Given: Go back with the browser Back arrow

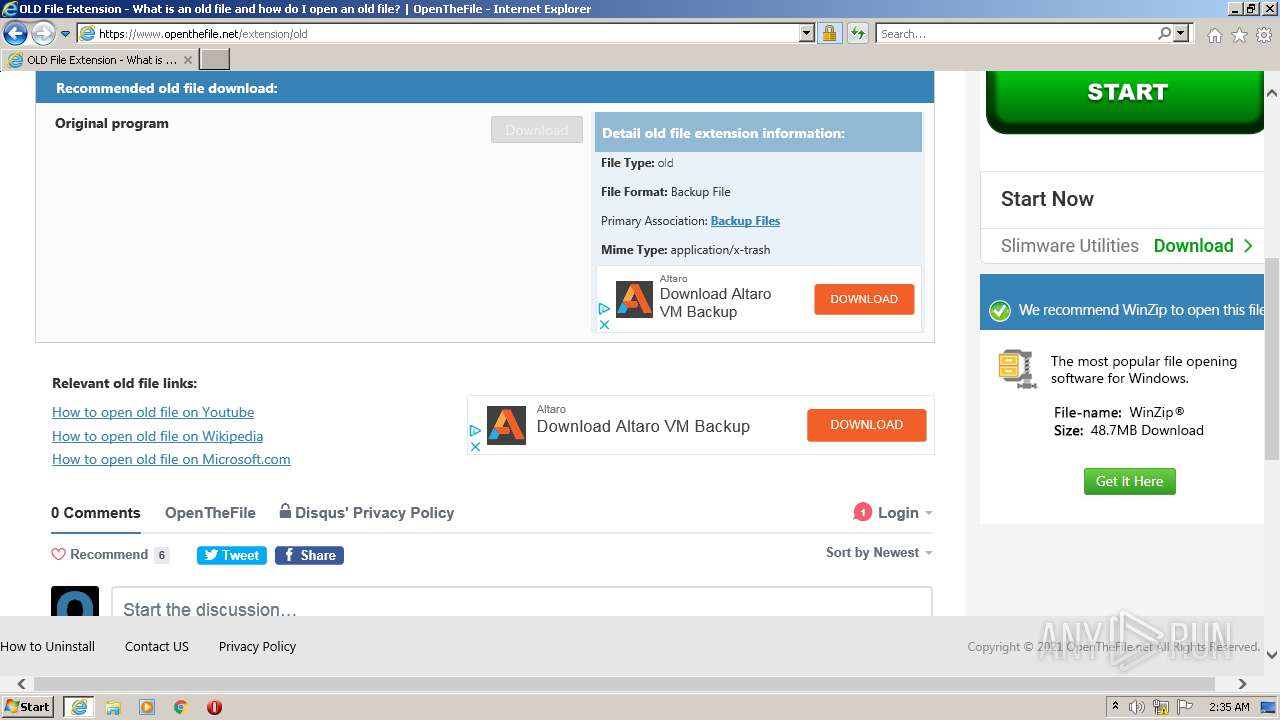Looking at the screenshot, I should pos(15,33).
